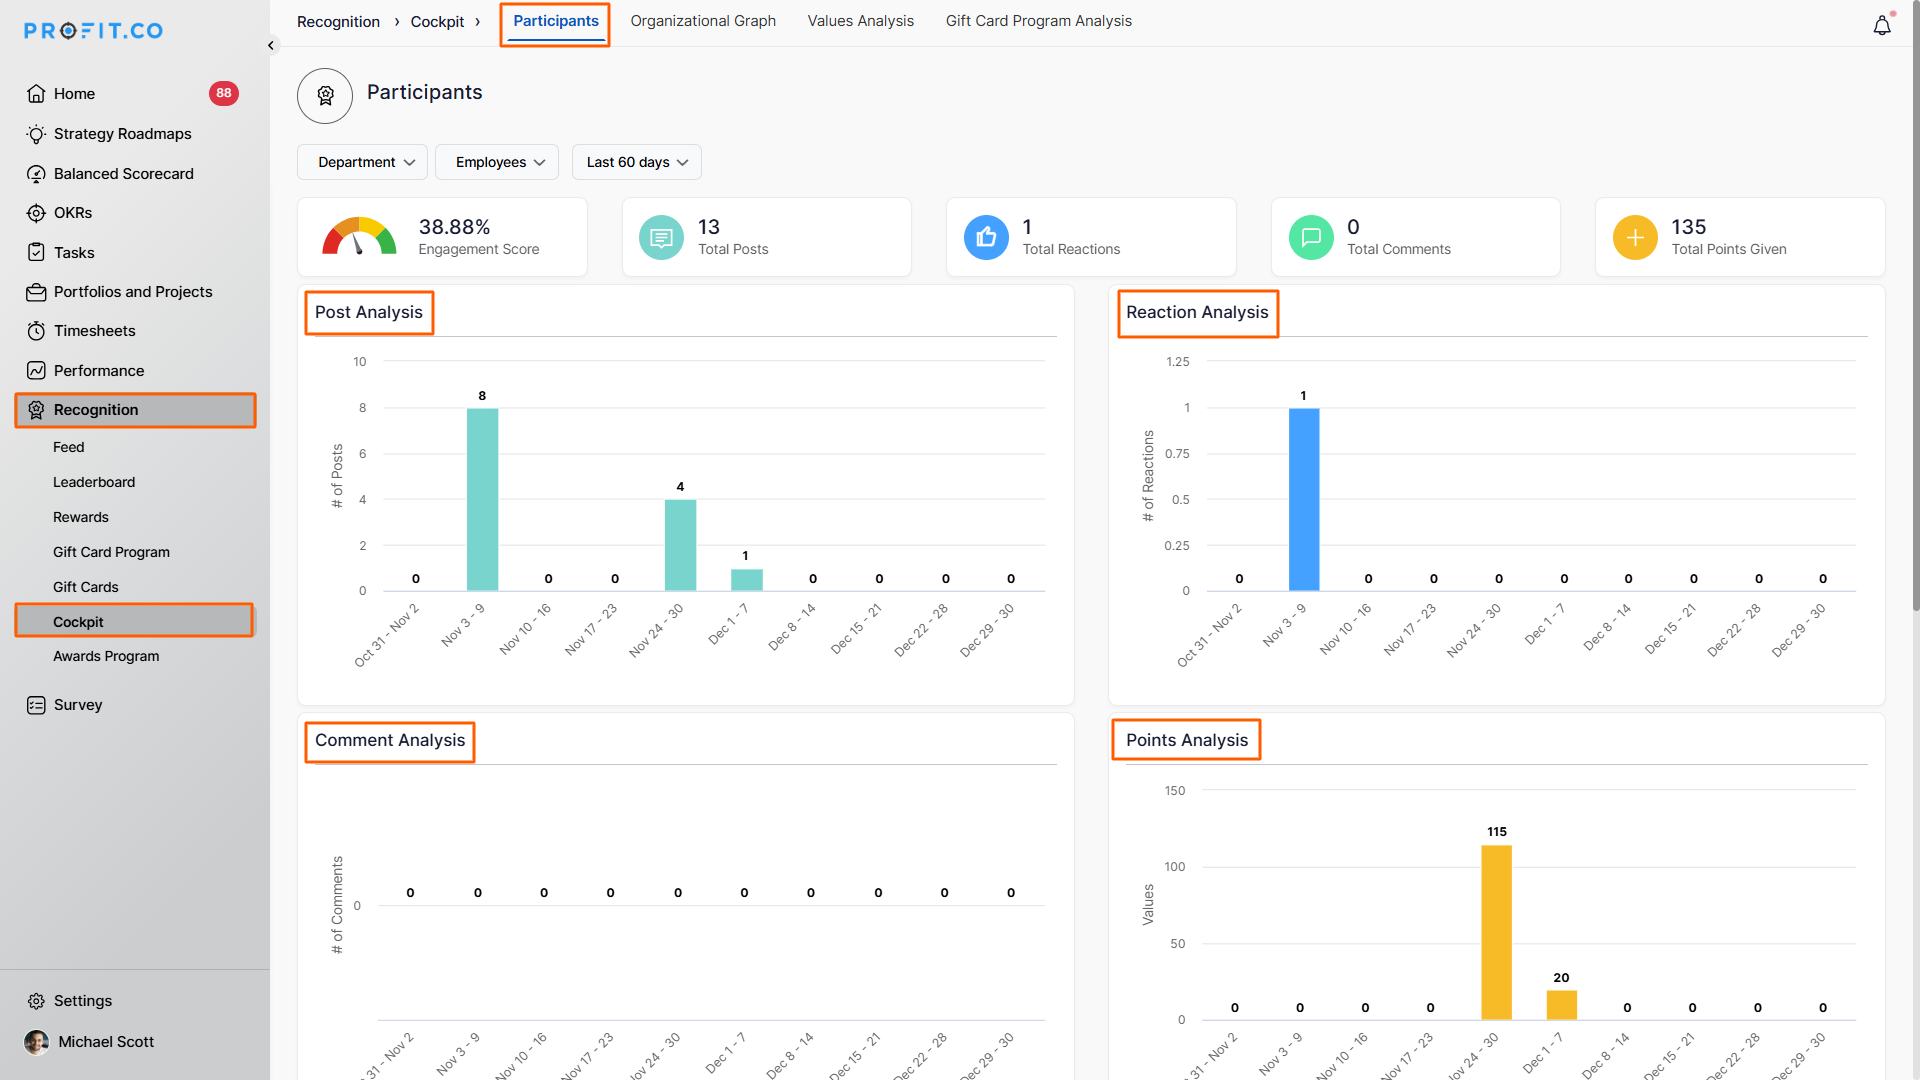
Task: Open the OKRs sidebar item
Action: [x=72, y=213]
